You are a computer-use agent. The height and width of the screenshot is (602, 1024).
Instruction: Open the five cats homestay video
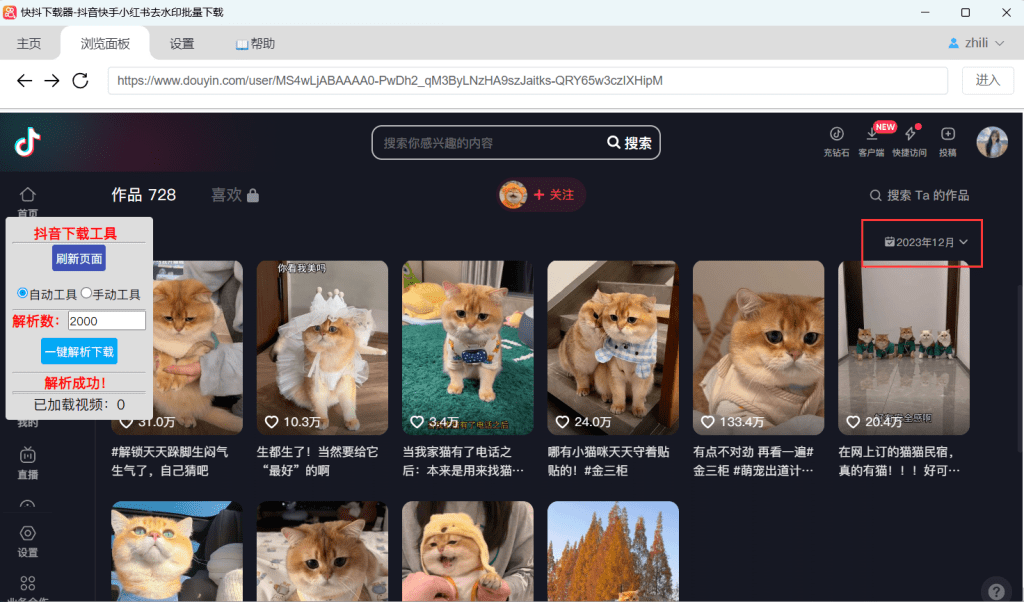pyautogui.click(x=904, y=347)
